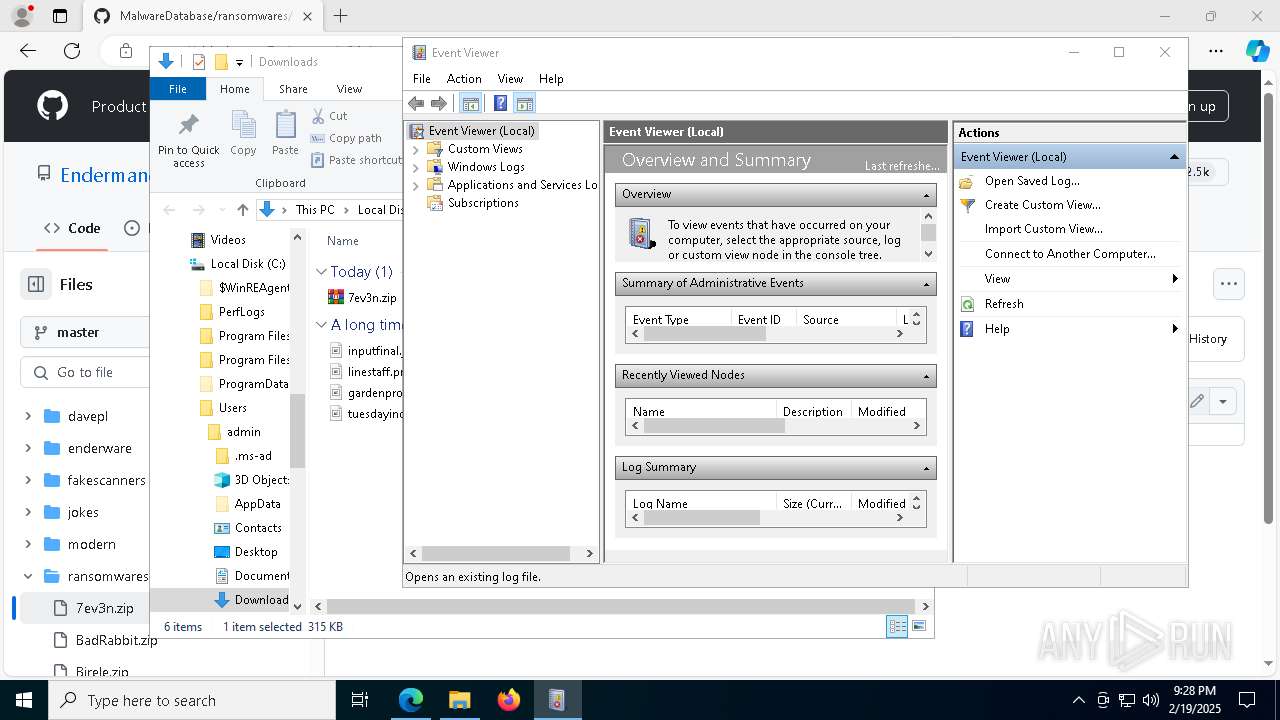Collapse the Log Summary section

927,468
